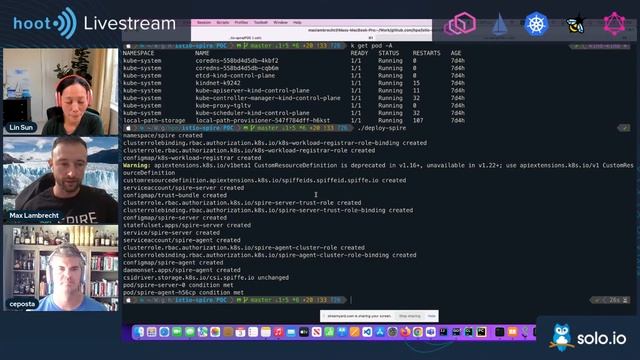The width and height of the screenshot is (640, 360).
Task: Open GoLand from the dock
Action: [456, 332]
